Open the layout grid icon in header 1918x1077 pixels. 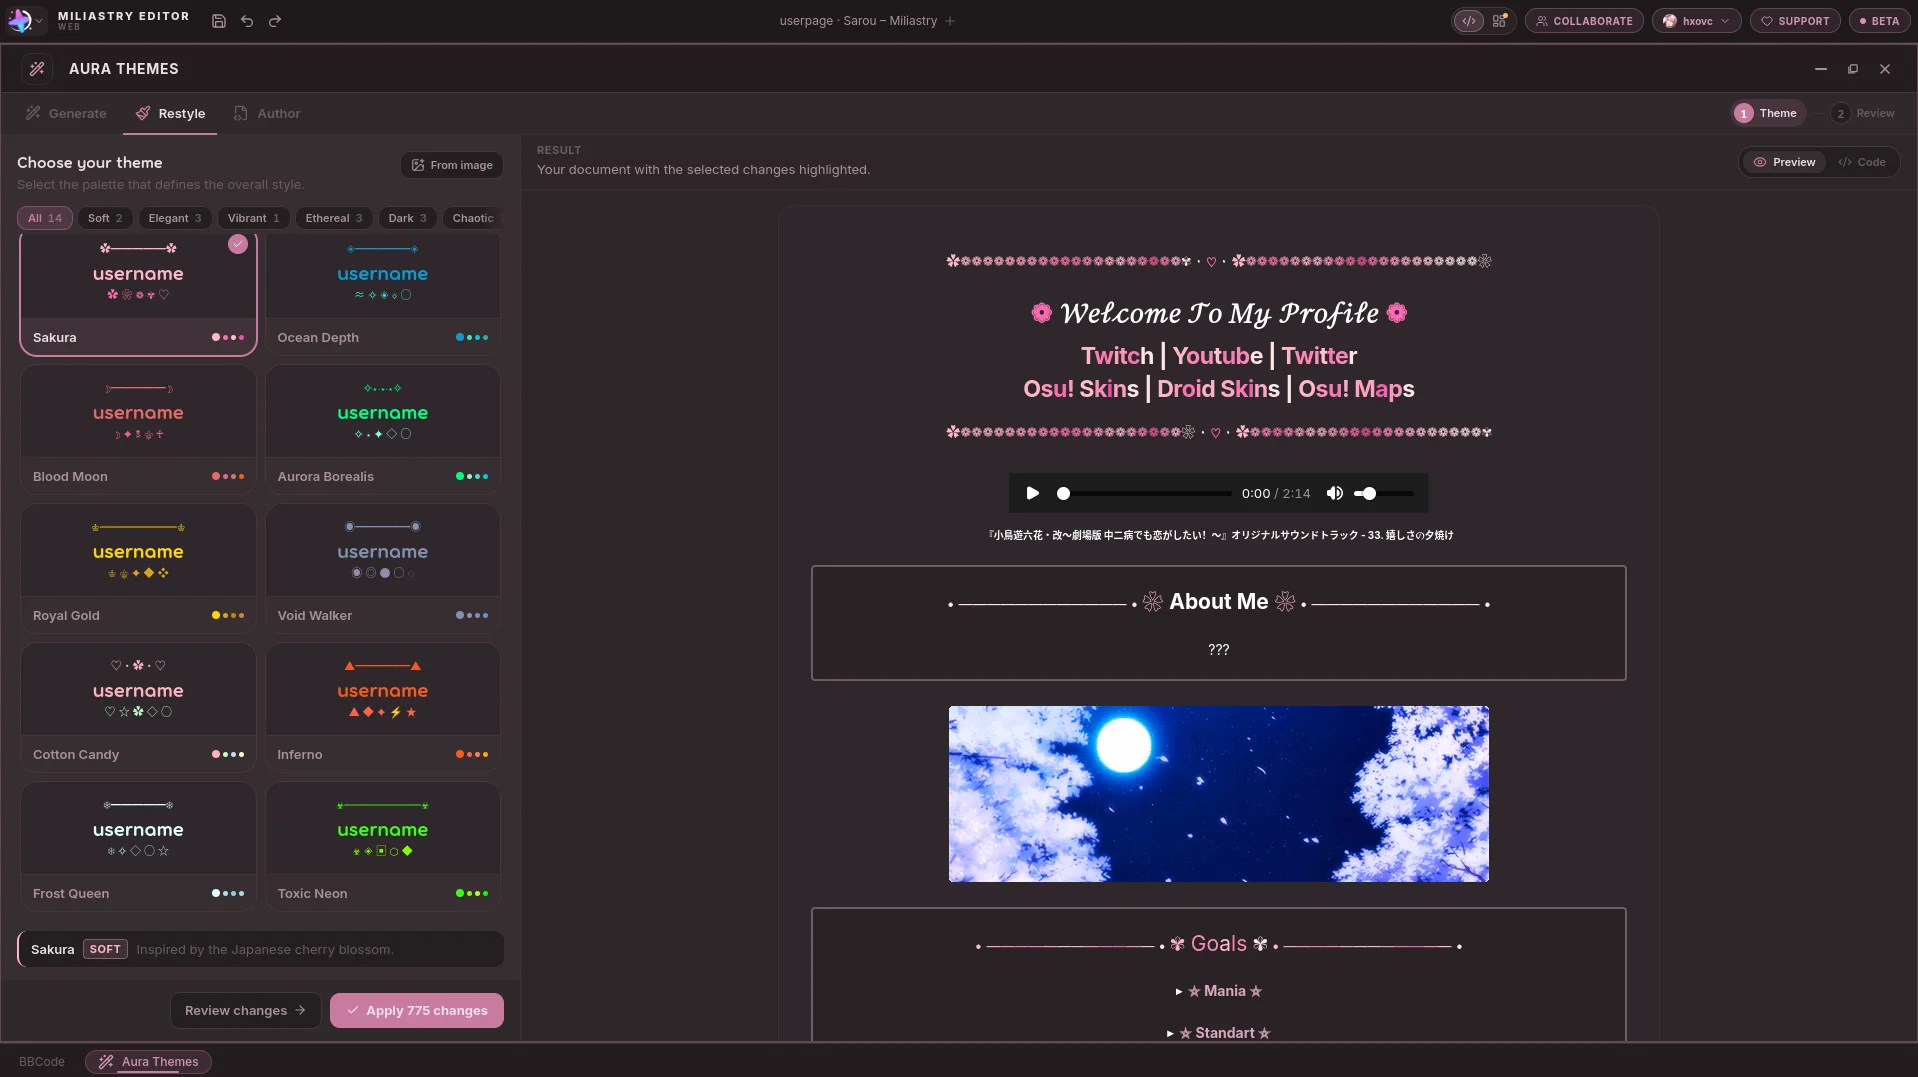pyautogui.click(x=1500, y=20)
